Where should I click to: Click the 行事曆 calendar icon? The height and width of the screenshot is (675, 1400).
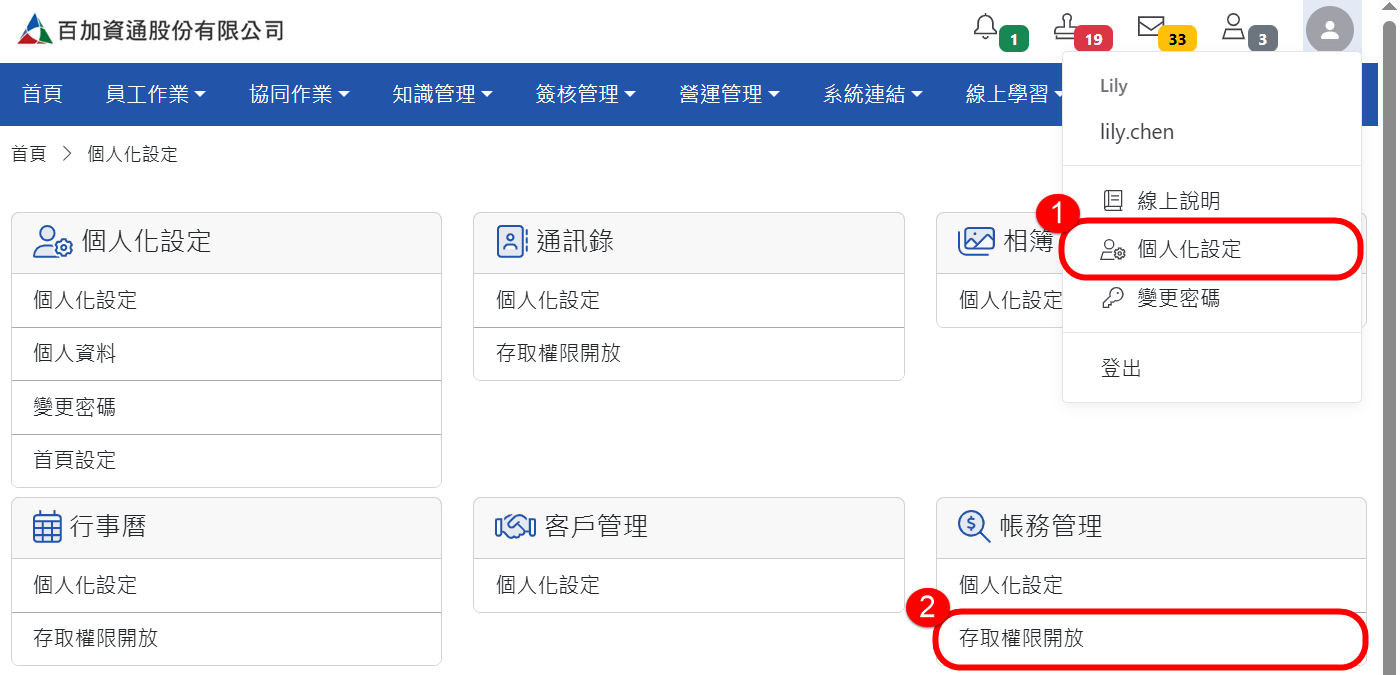click(x=48, y=526)
